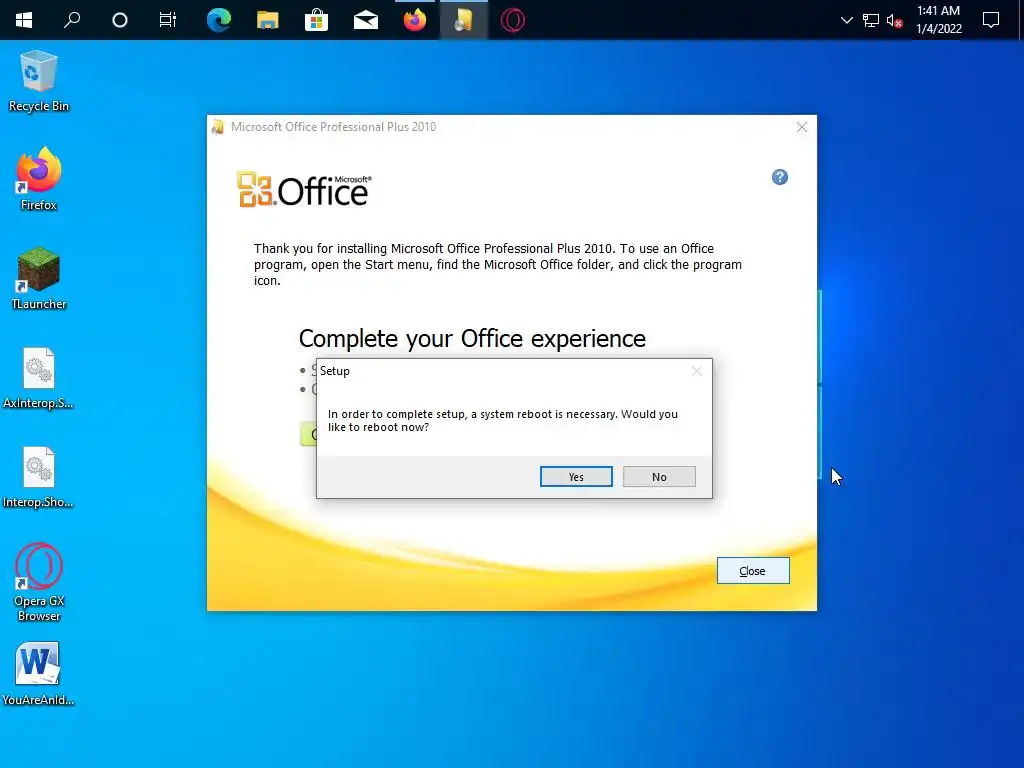The image size is (1024, 768).
Task: Close the Microsoft Office Professional Plus 2010 window
Action: coord(802,127)
